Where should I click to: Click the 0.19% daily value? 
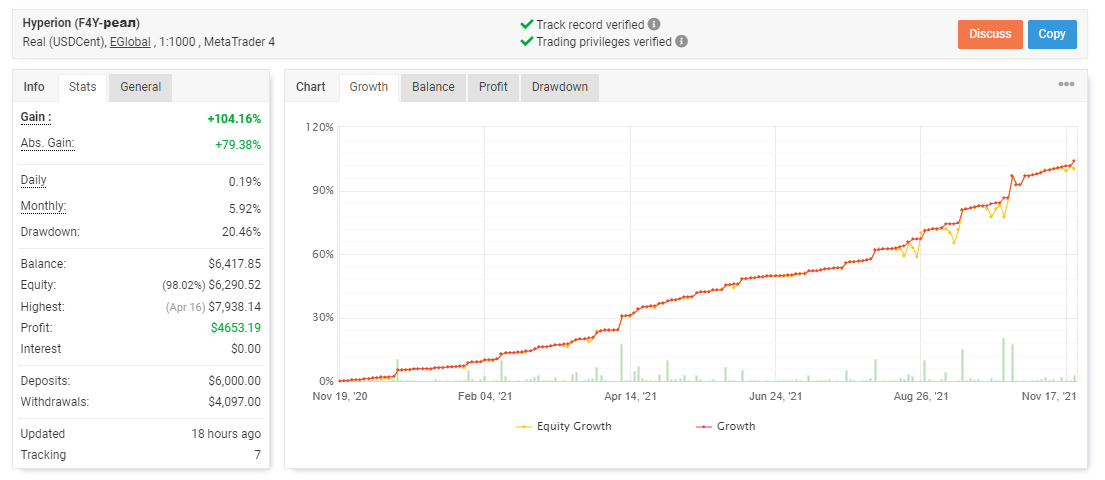245,182
